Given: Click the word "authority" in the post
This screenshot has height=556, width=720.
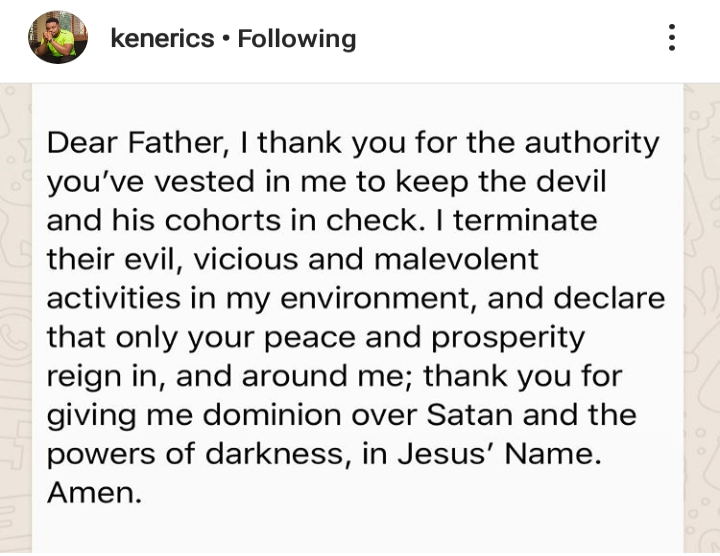Looking at the screenshot, I should pos(590,143).
